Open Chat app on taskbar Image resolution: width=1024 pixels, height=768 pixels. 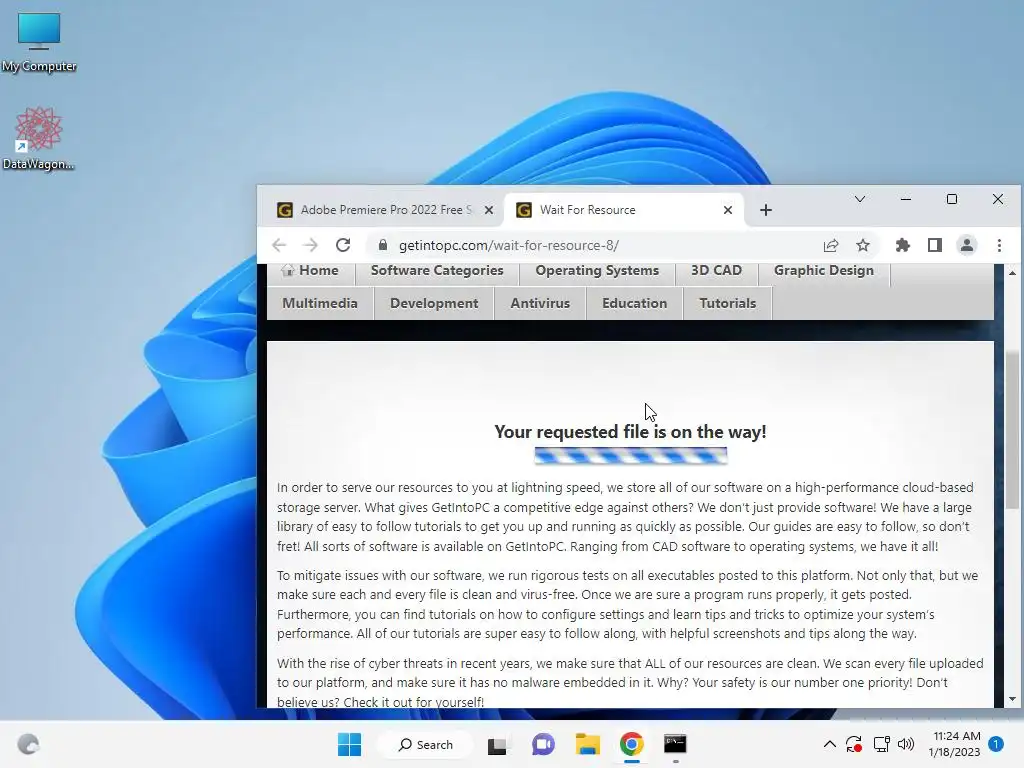click(543, 744)
